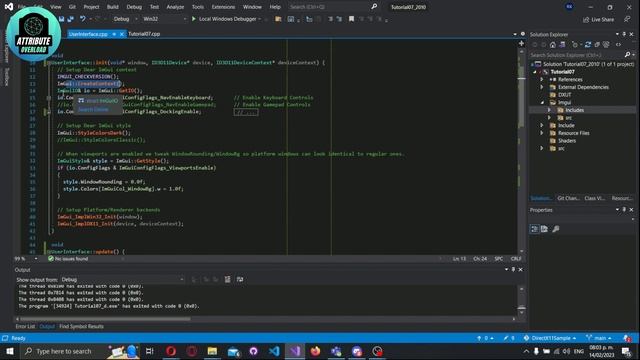The image size is (640, 360).
Task: Toggle Word Wrap icon in Output toolbar
Action: tap(240, 279)
